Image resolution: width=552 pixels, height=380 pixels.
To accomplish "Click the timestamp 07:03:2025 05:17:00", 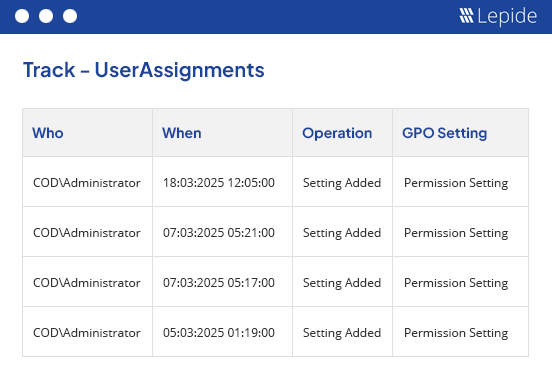I will (x=219, y=283).
